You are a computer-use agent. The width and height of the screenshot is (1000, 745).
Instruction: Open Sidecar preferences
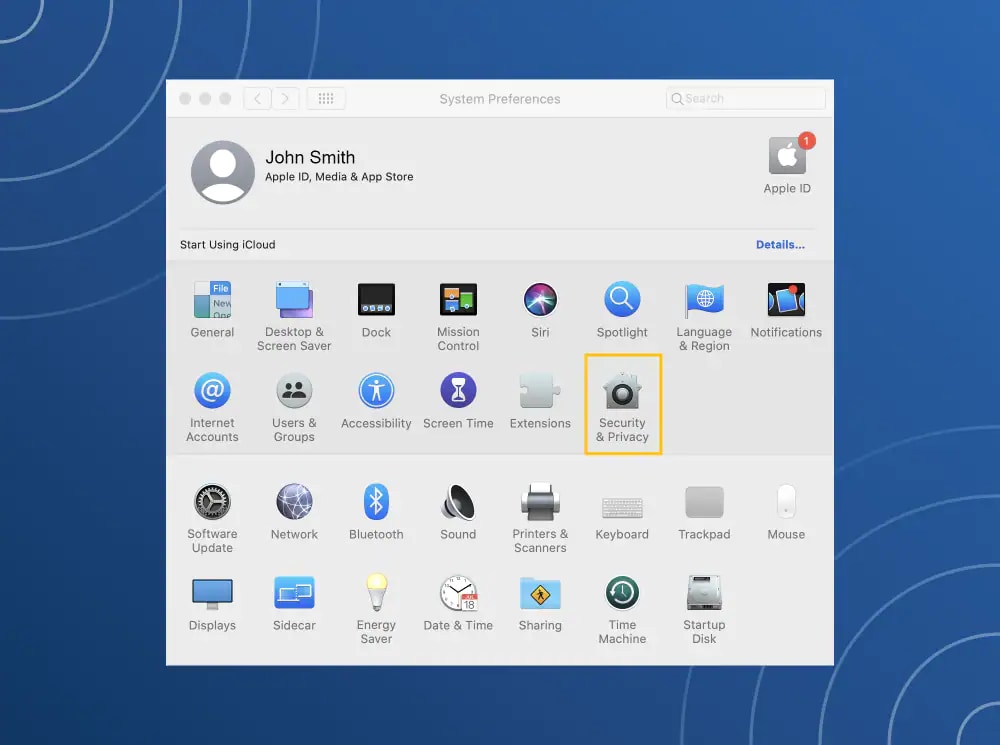click(x=294, y=603)
